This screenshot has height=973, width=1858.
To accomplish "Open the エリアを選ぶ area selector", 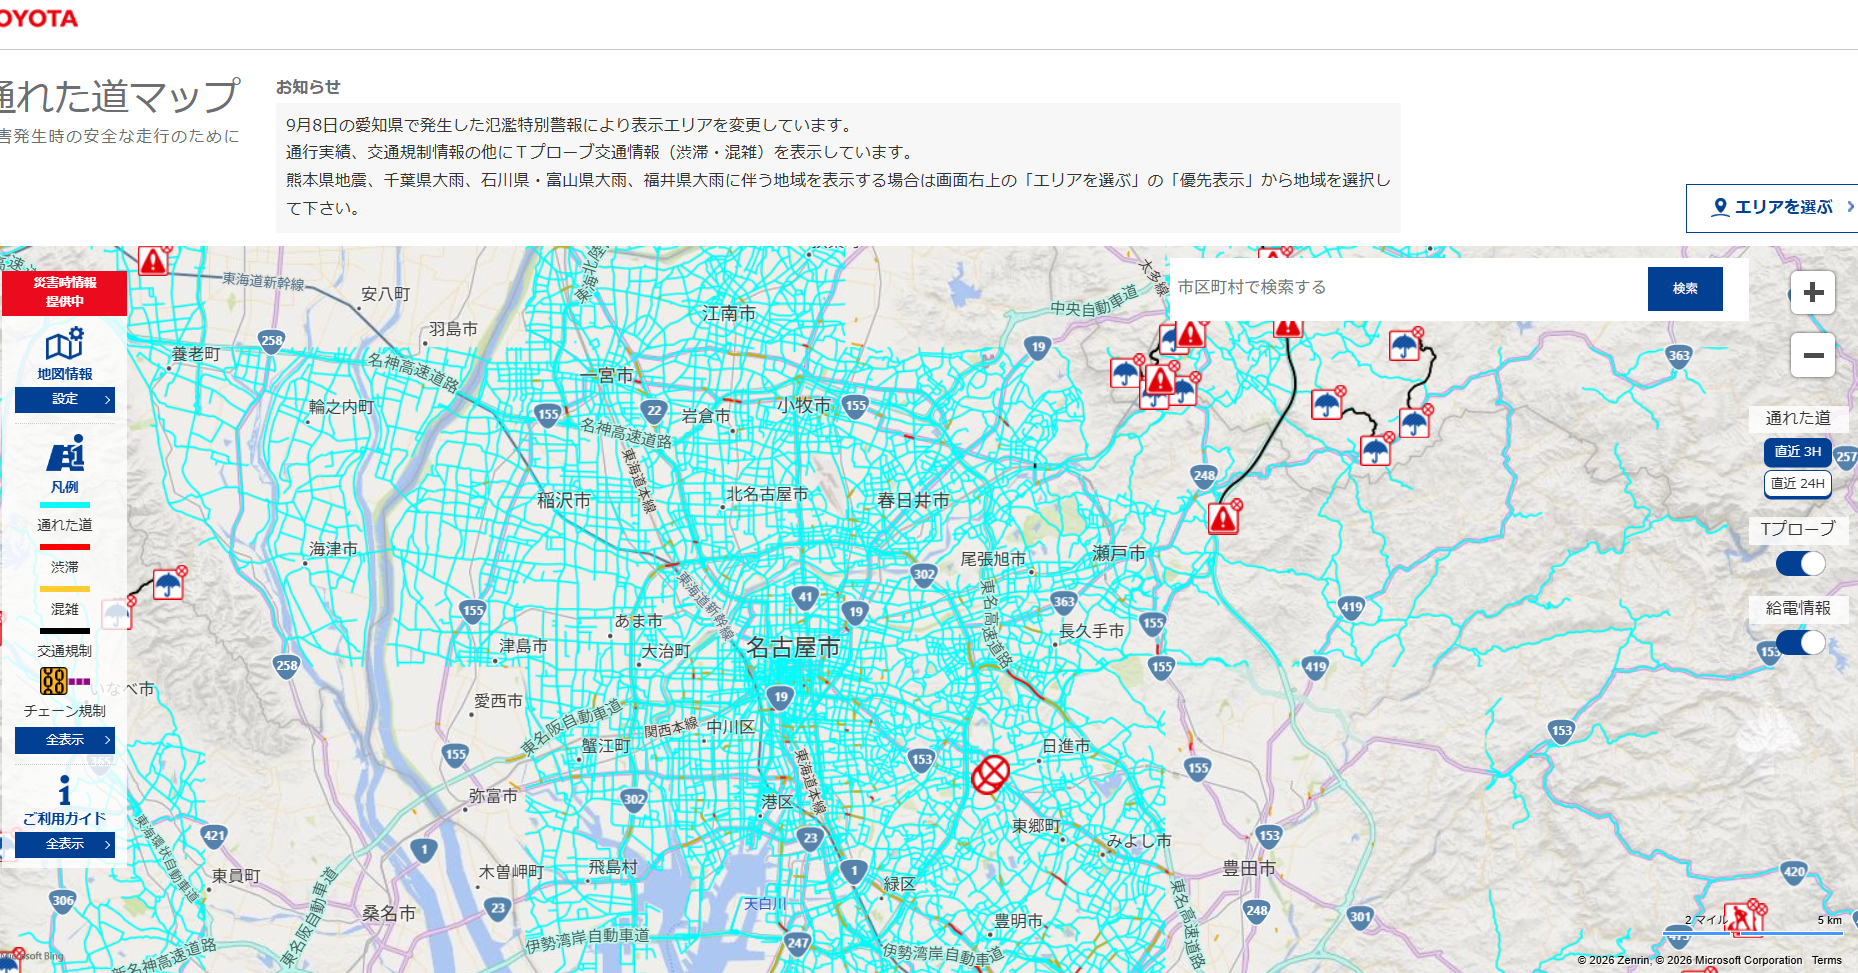I will pos(1773,208).
